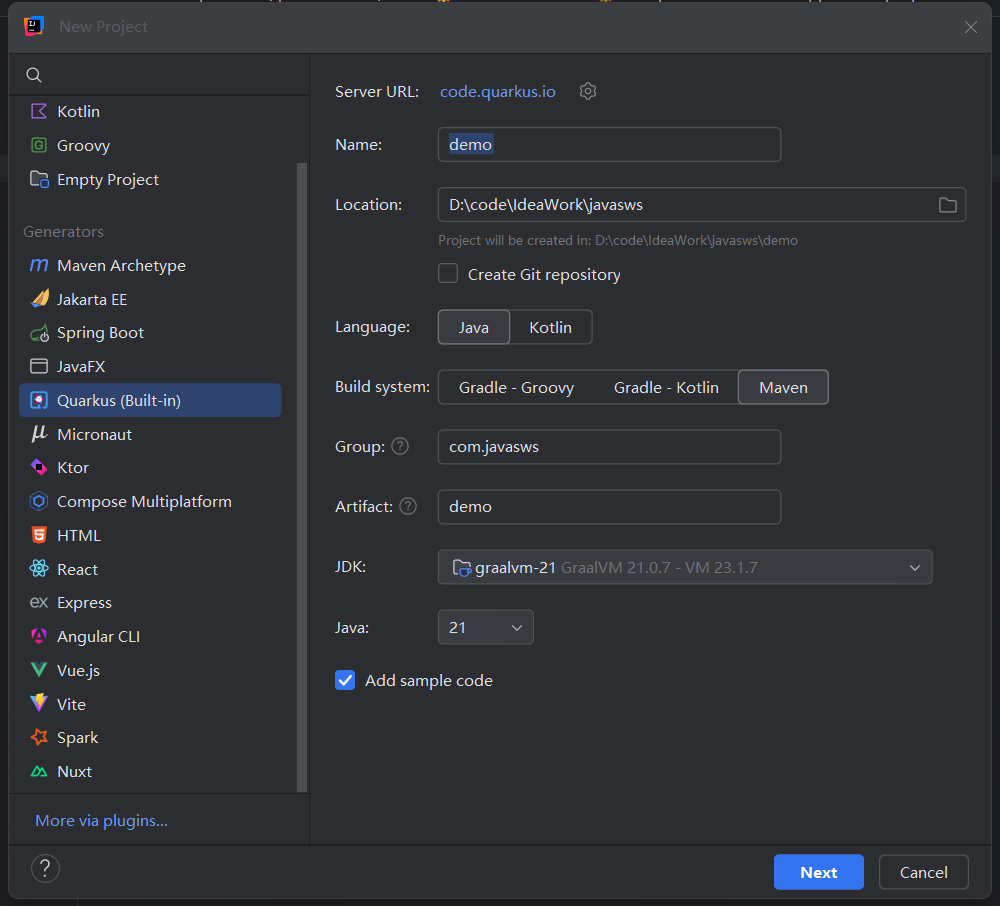Select Compose Multiplatform generator label
Viewport: 1000px width, 906px height.
point(144,502)
